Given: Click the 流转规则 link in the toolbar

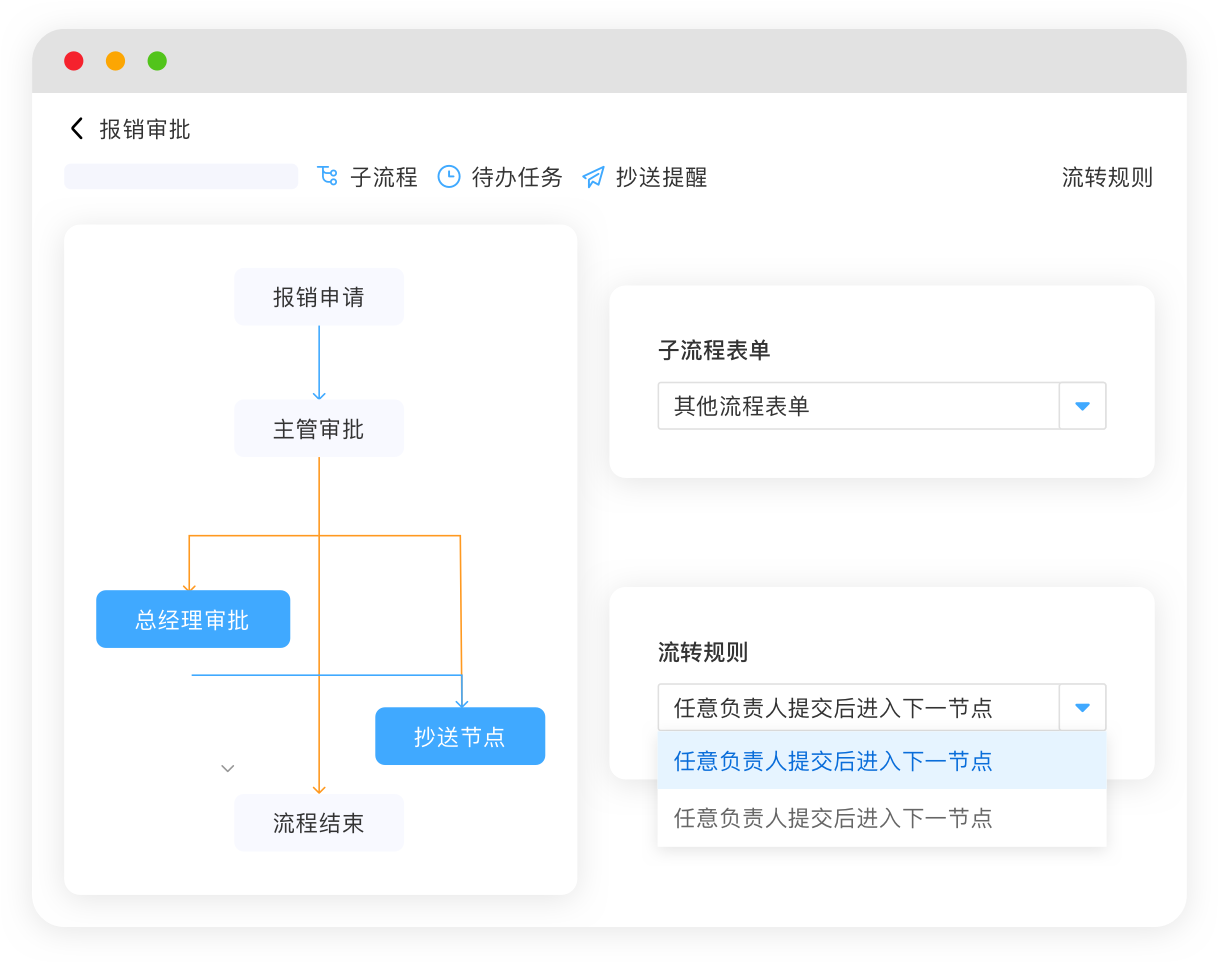Looking at the screenshot, I should pos(1108,177).
